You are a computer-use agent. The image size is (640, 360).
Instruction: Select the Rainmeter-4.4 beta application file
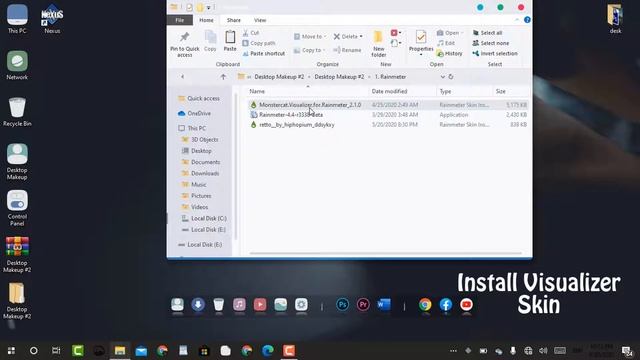(291, 115)
